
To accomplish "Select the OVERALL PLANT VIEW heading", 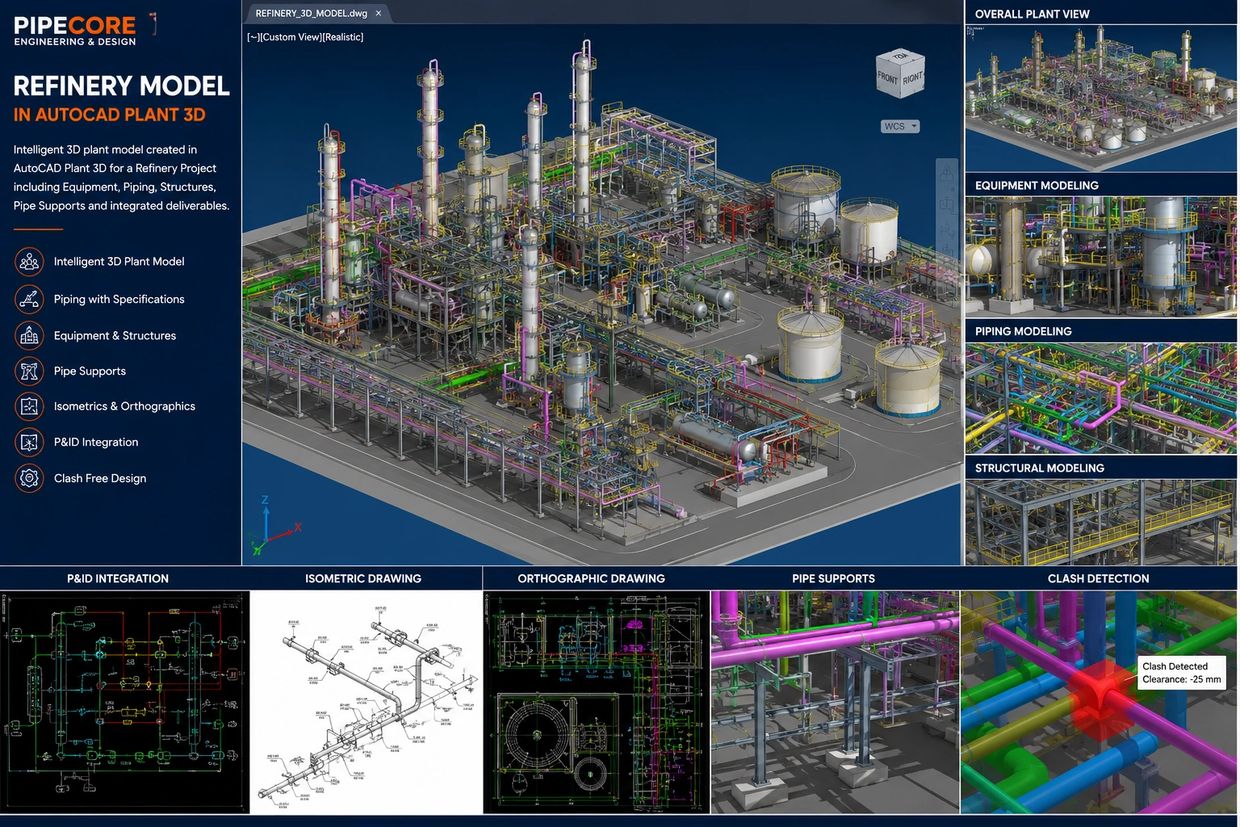I will coord(1032,14).
